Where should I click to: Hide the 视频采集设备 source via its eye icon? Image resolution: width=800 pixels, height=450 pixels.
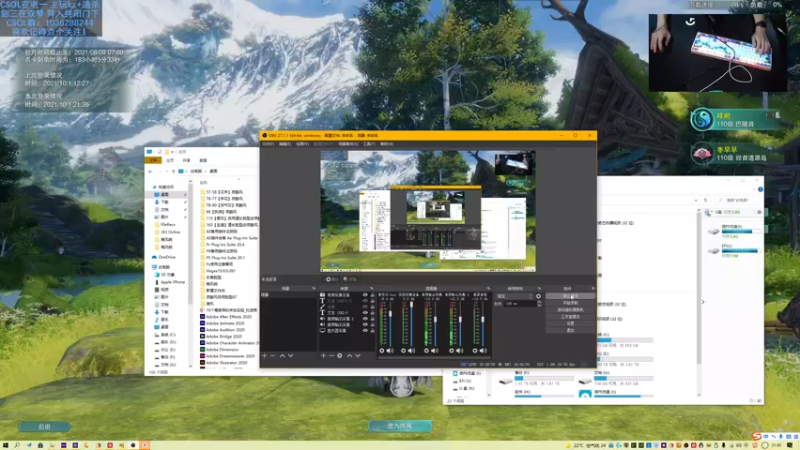365,295
